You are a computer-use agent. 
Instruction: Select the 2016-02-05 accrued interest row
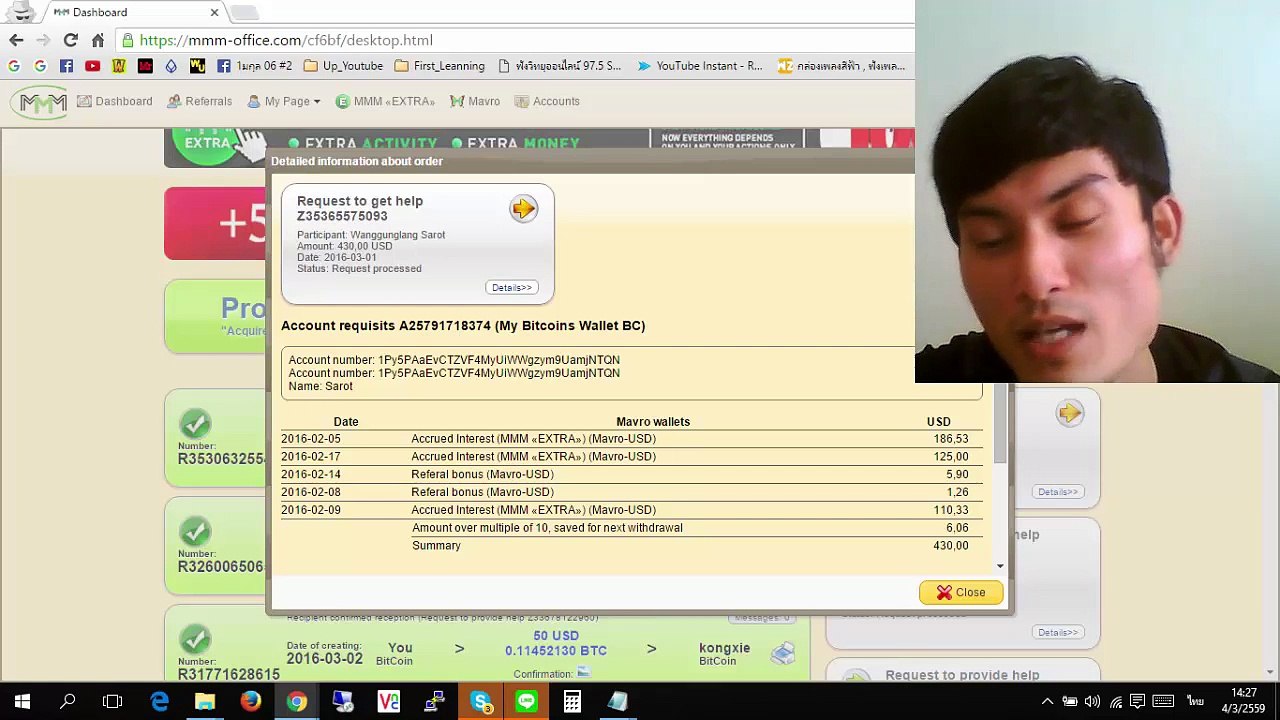point(631,439)
